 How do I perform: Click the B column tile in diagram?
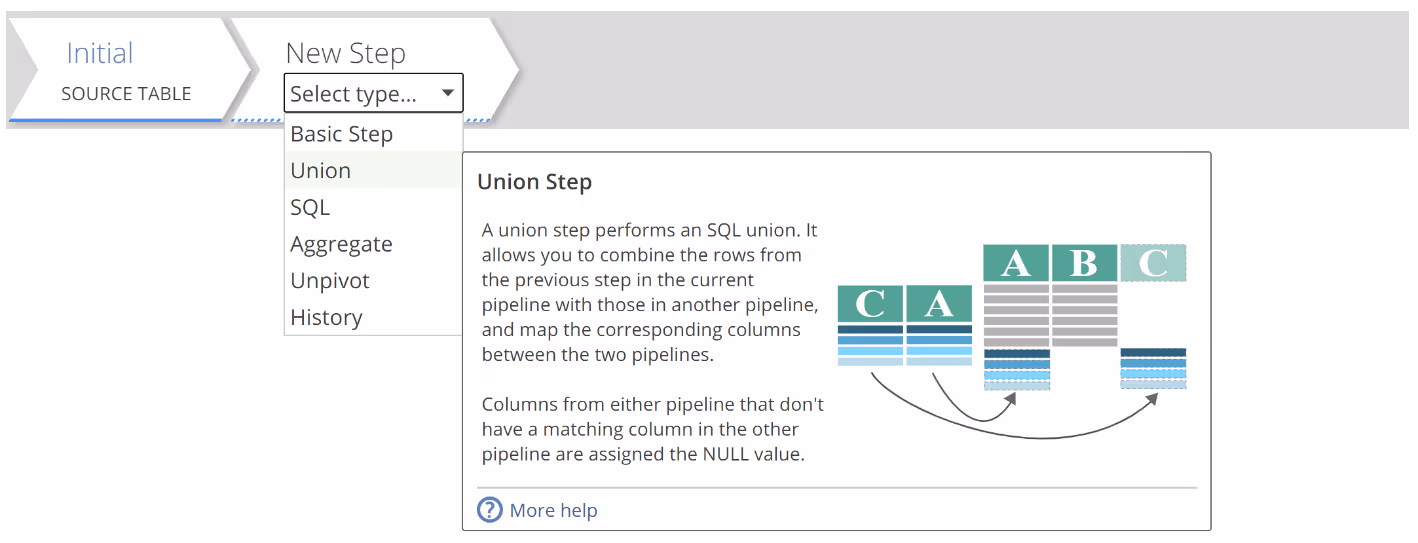[x=1083, y=263]
